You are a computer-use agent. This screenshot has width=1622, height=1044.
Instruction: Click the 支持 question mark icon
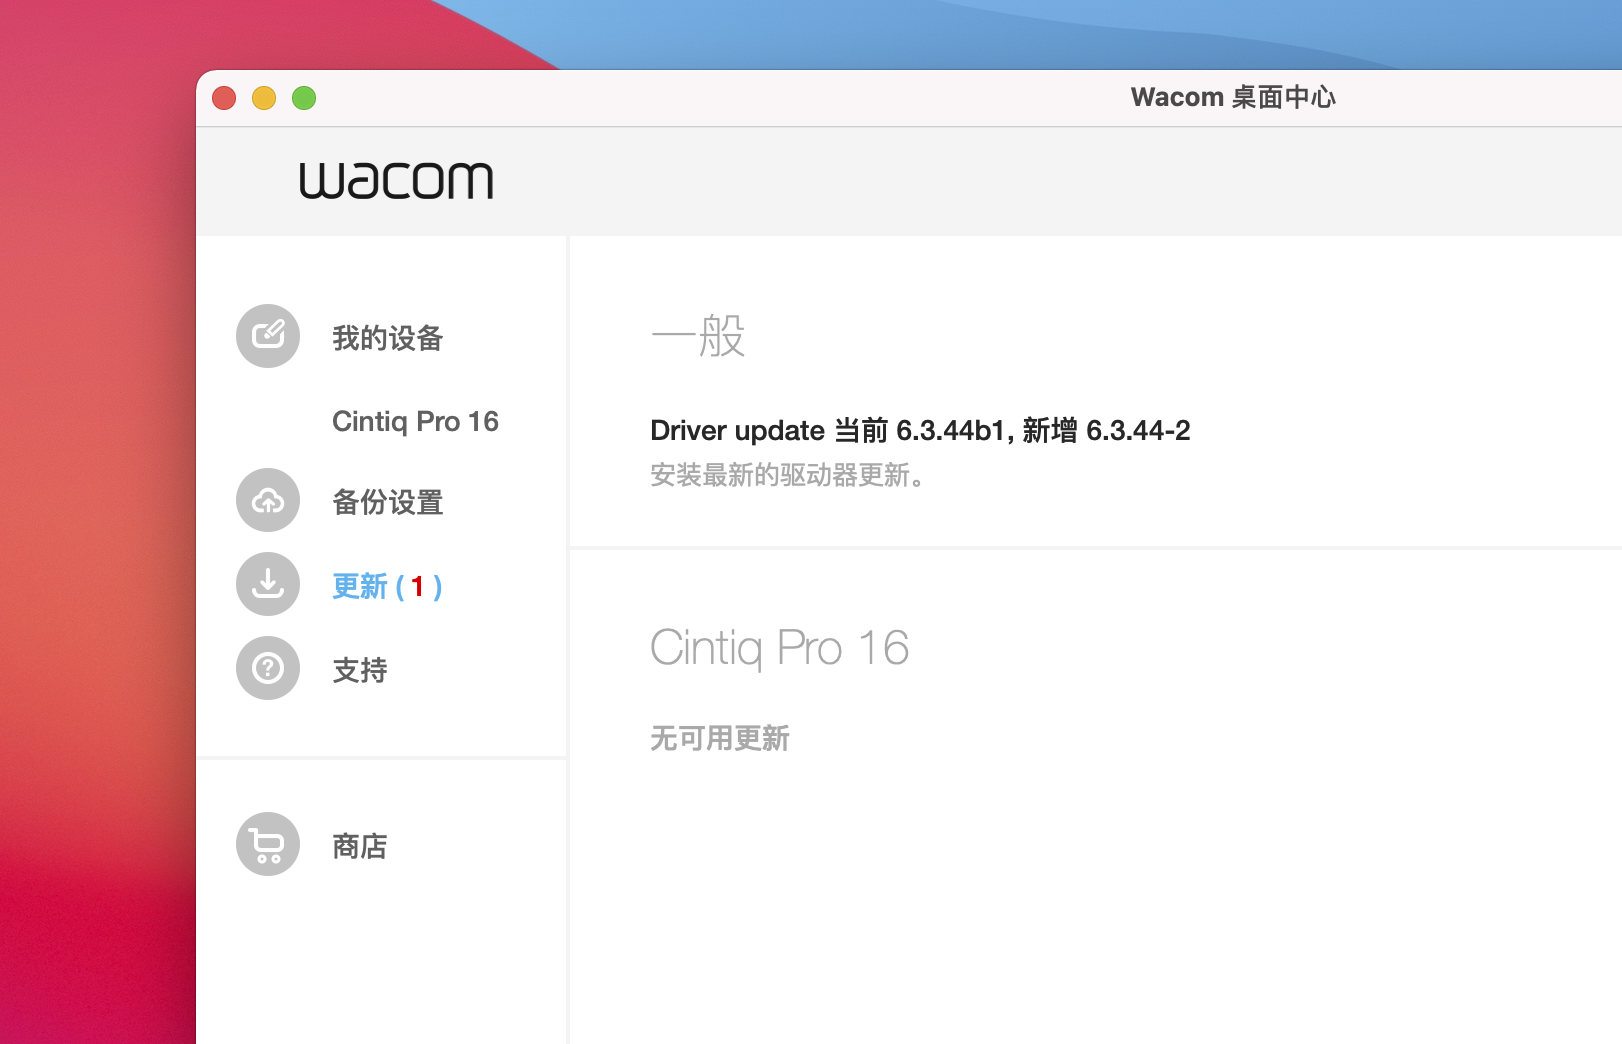(x=267, y=668)
